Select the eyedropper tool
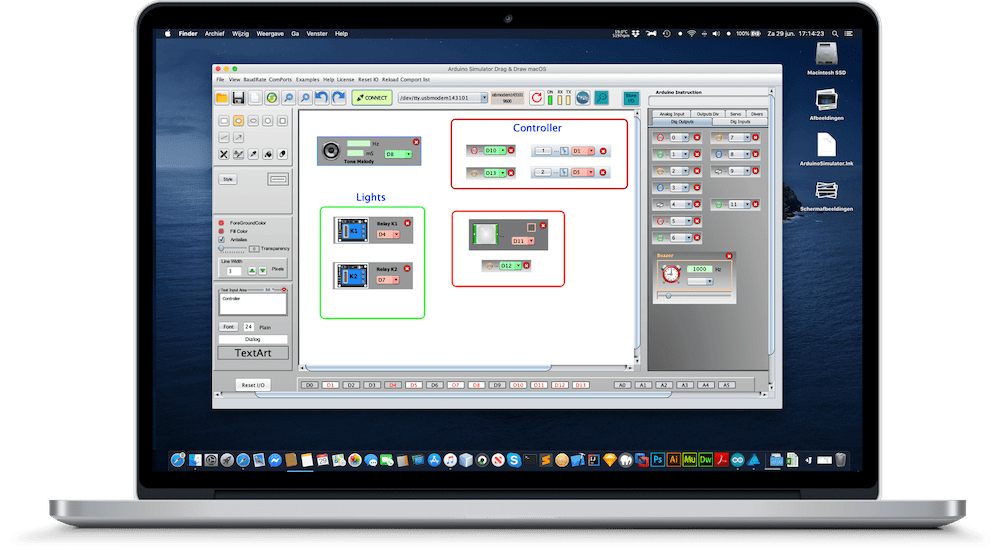 tap(253, 154)
